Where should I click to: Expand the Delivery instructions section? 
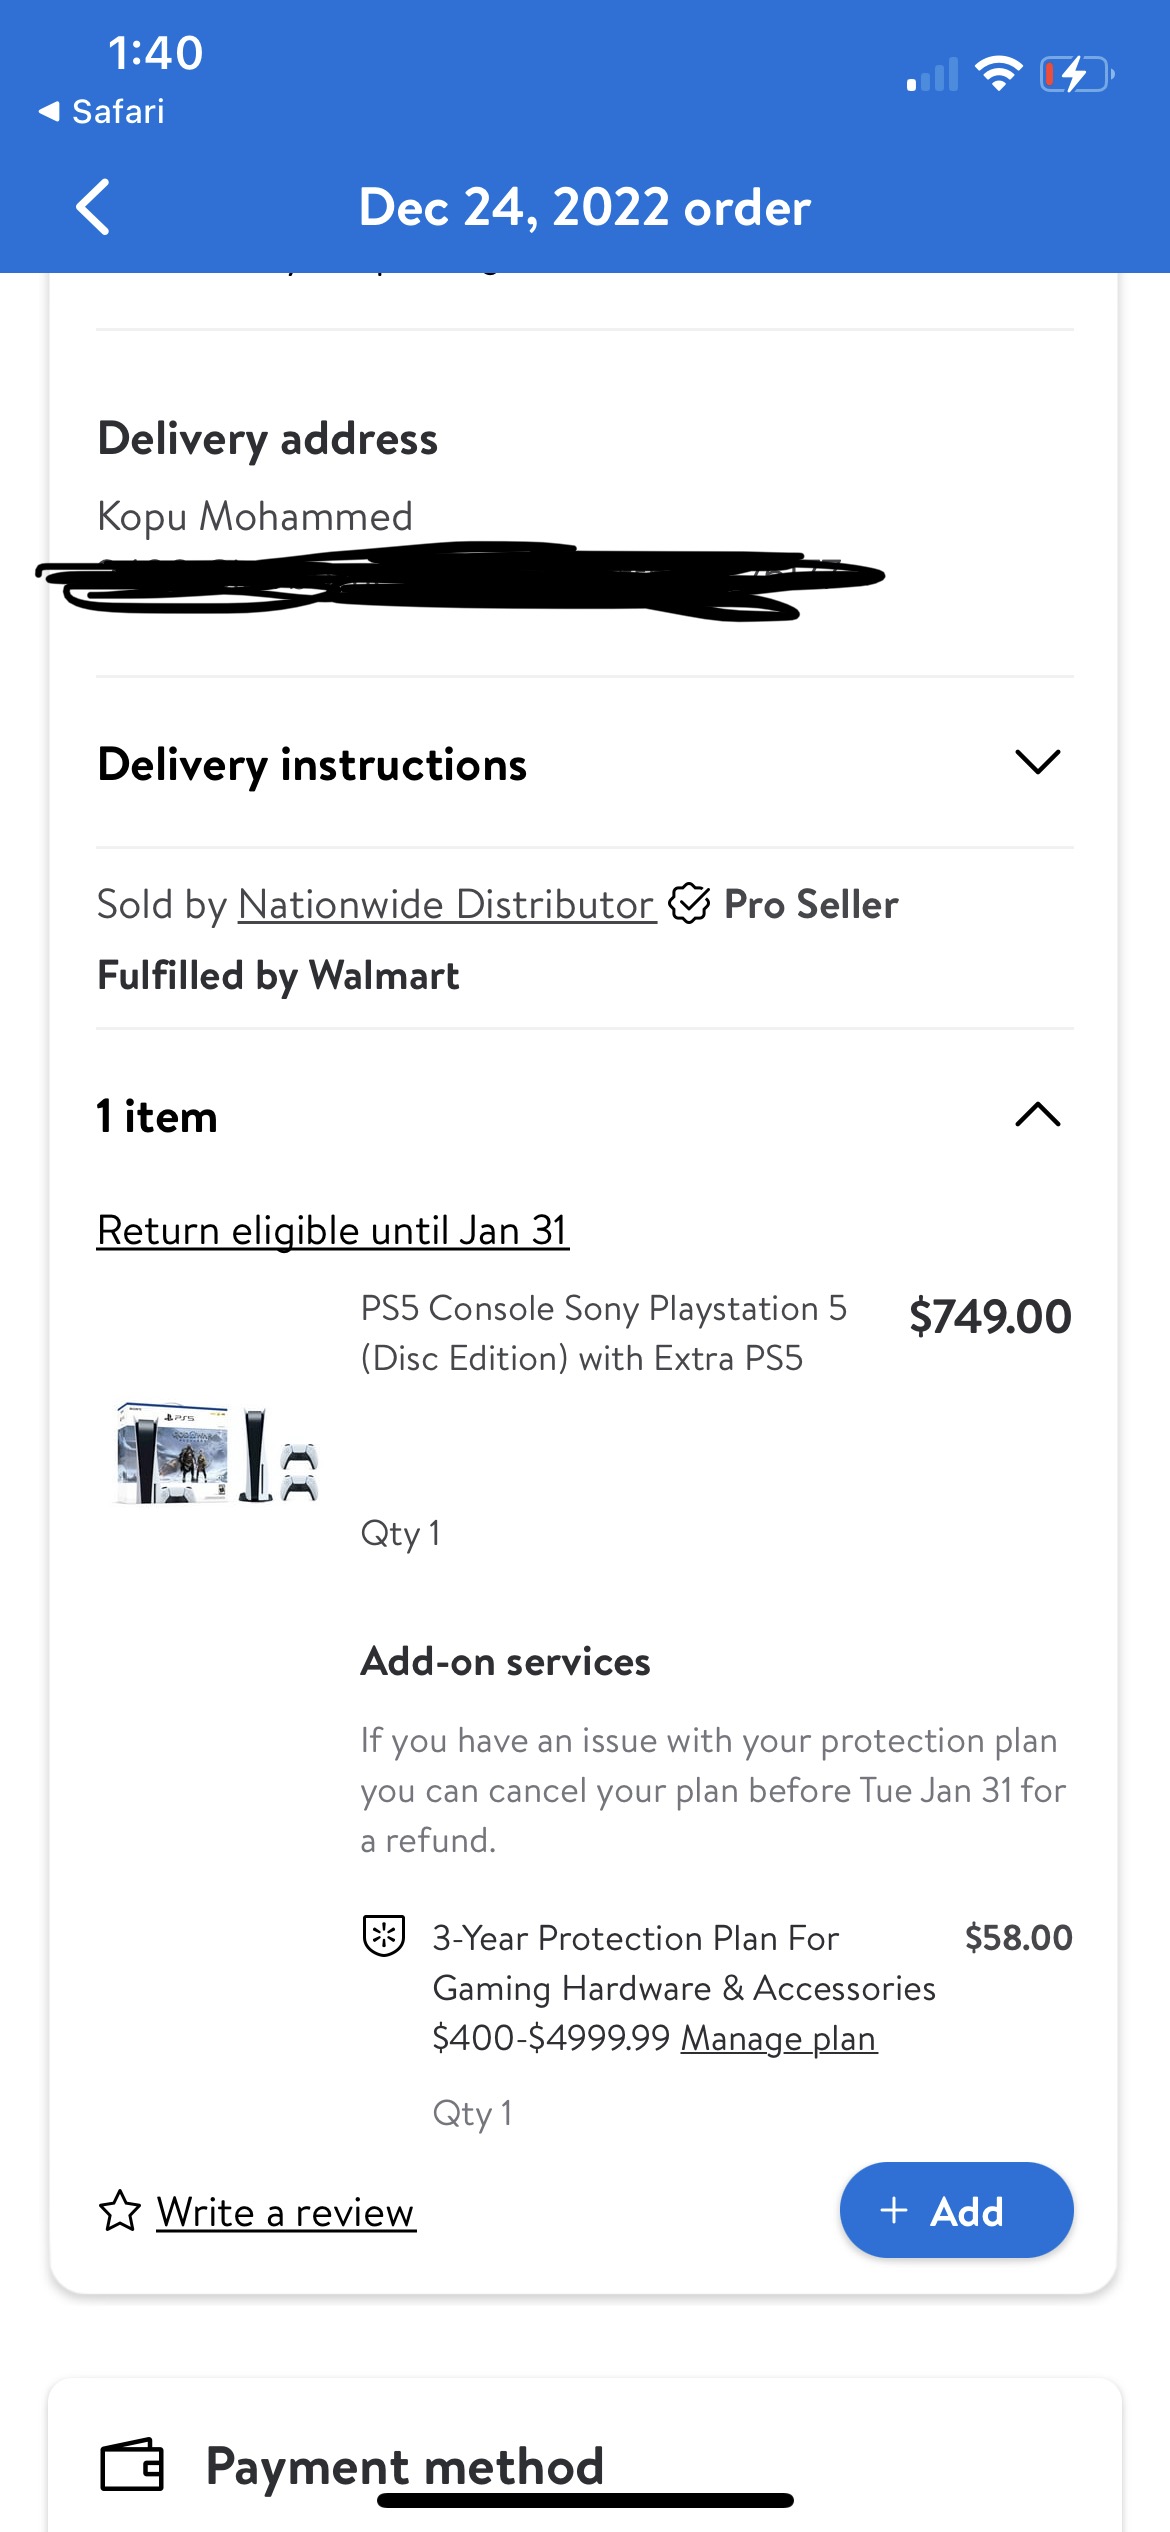pyautogui.click(x=1037, y=763)
